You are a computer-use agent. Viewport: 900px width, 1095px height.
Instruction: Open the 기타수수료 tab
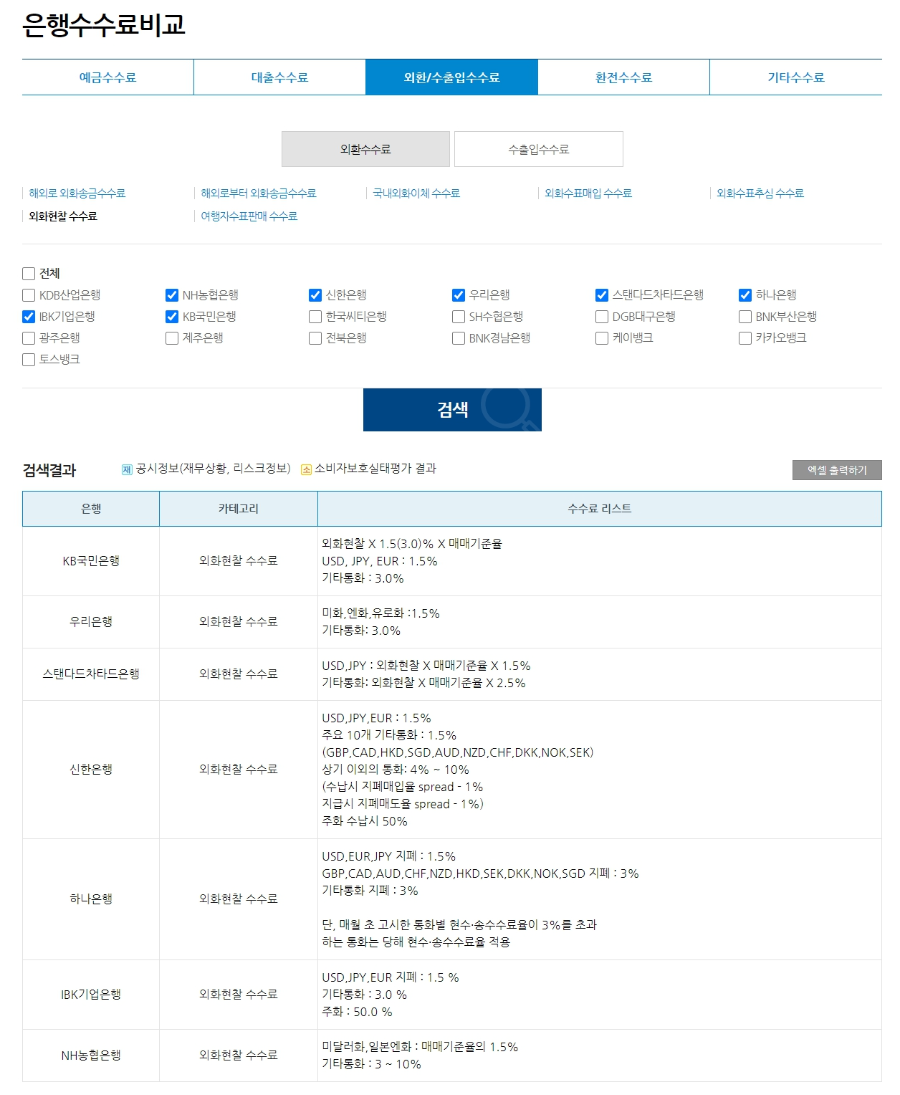point(796,78)
